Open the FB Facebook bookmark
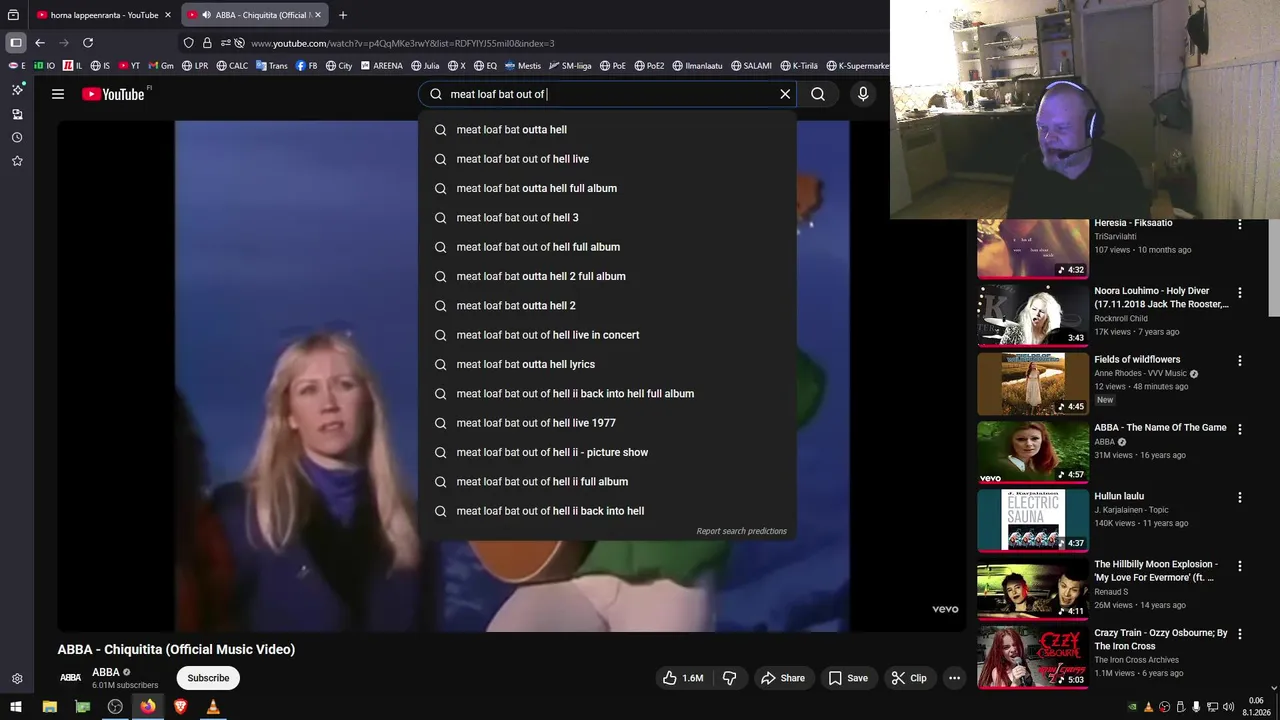The height and width of the screenshot is (720, 1280). coord(306,66)
